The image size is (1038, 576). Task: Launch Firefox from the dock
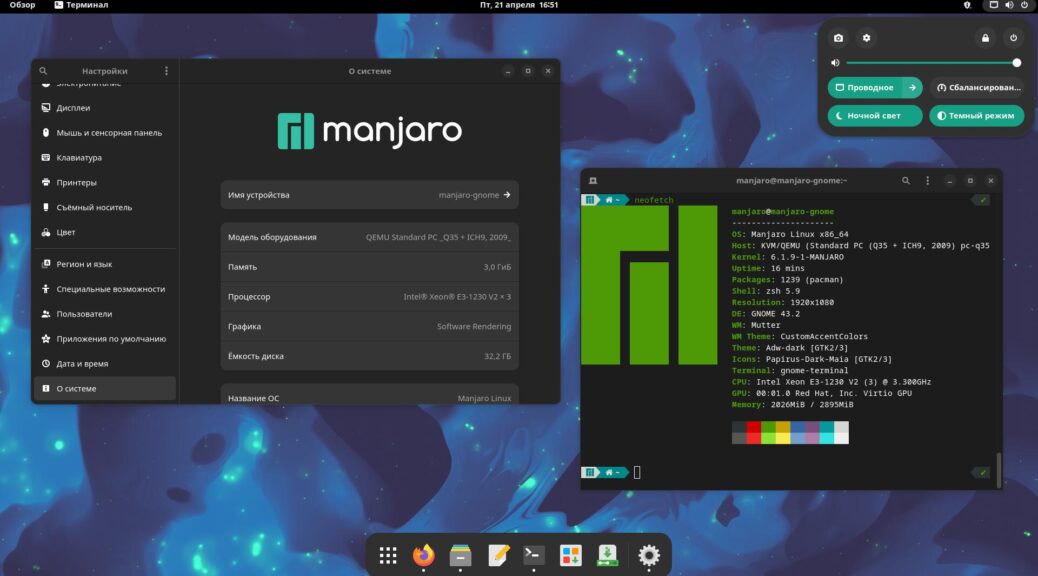(424, 555)
